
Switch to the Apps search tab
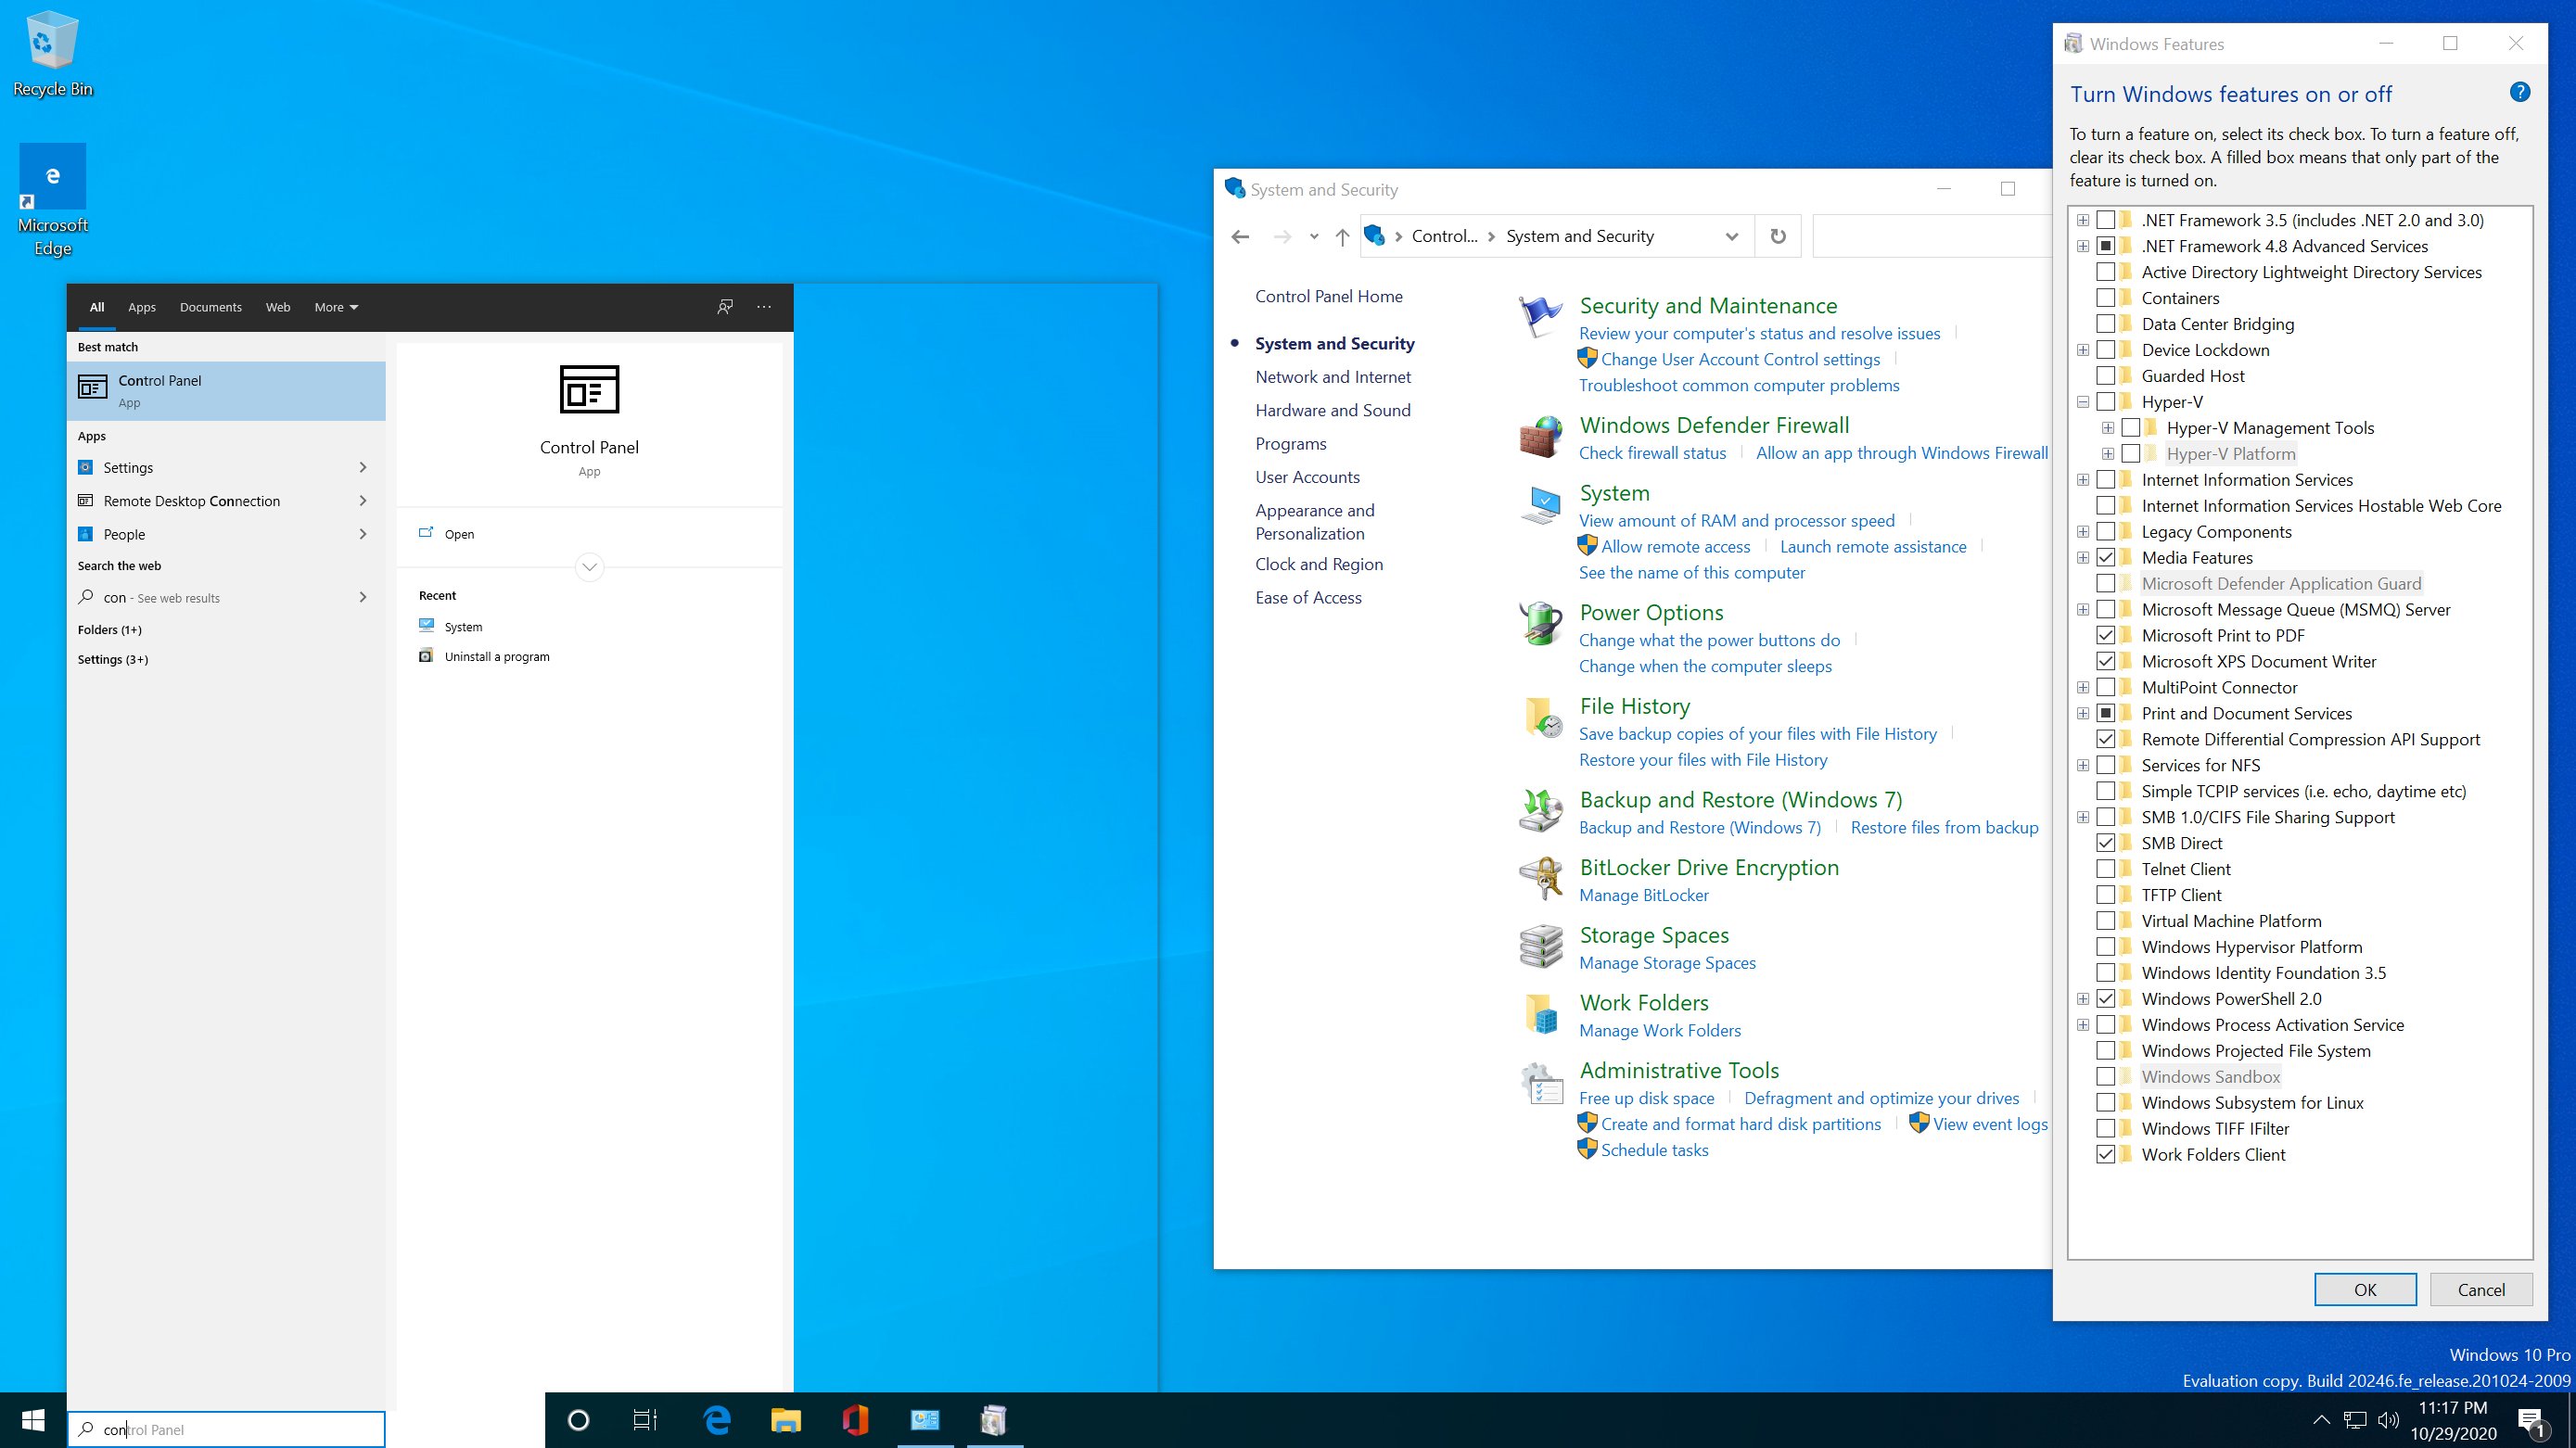click(142, 307)
